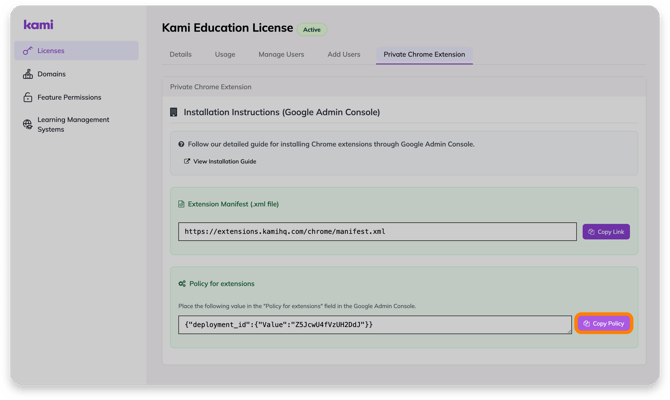Open Licenses in the sidebar

click(76, 50)
